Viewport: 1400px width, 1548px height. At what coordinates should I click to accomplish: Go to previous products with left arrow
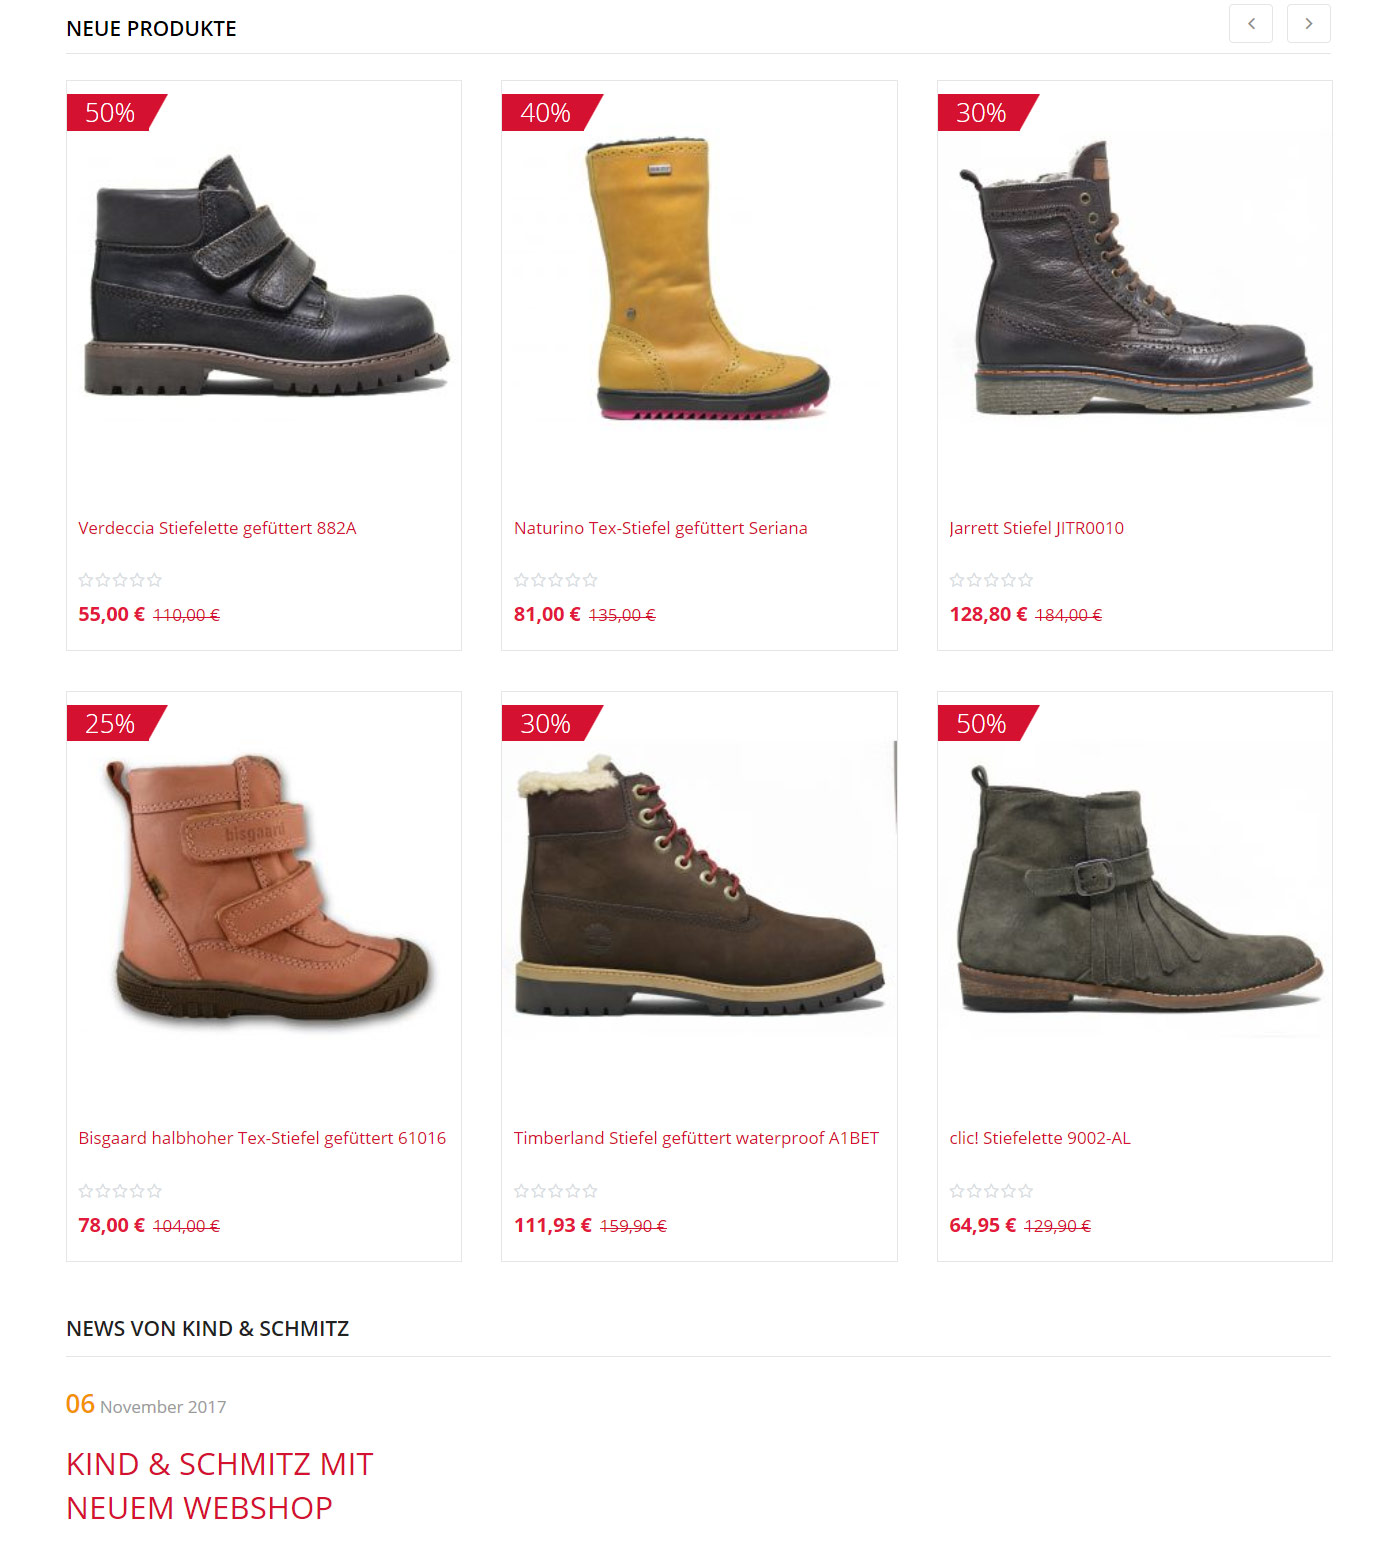click(x=1250, y=24)
